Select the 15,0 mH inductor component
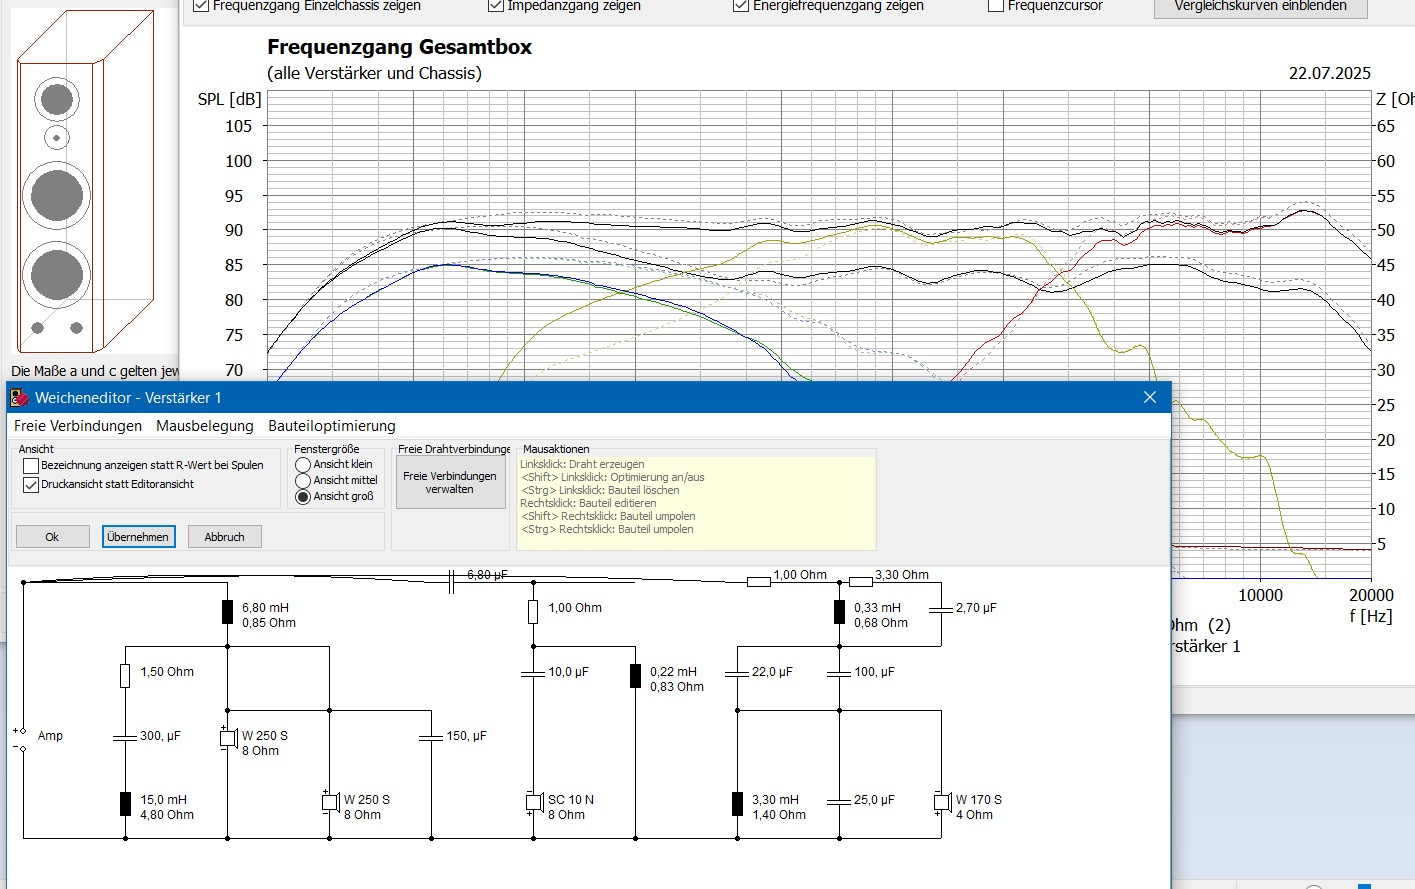 click(125, 804)
